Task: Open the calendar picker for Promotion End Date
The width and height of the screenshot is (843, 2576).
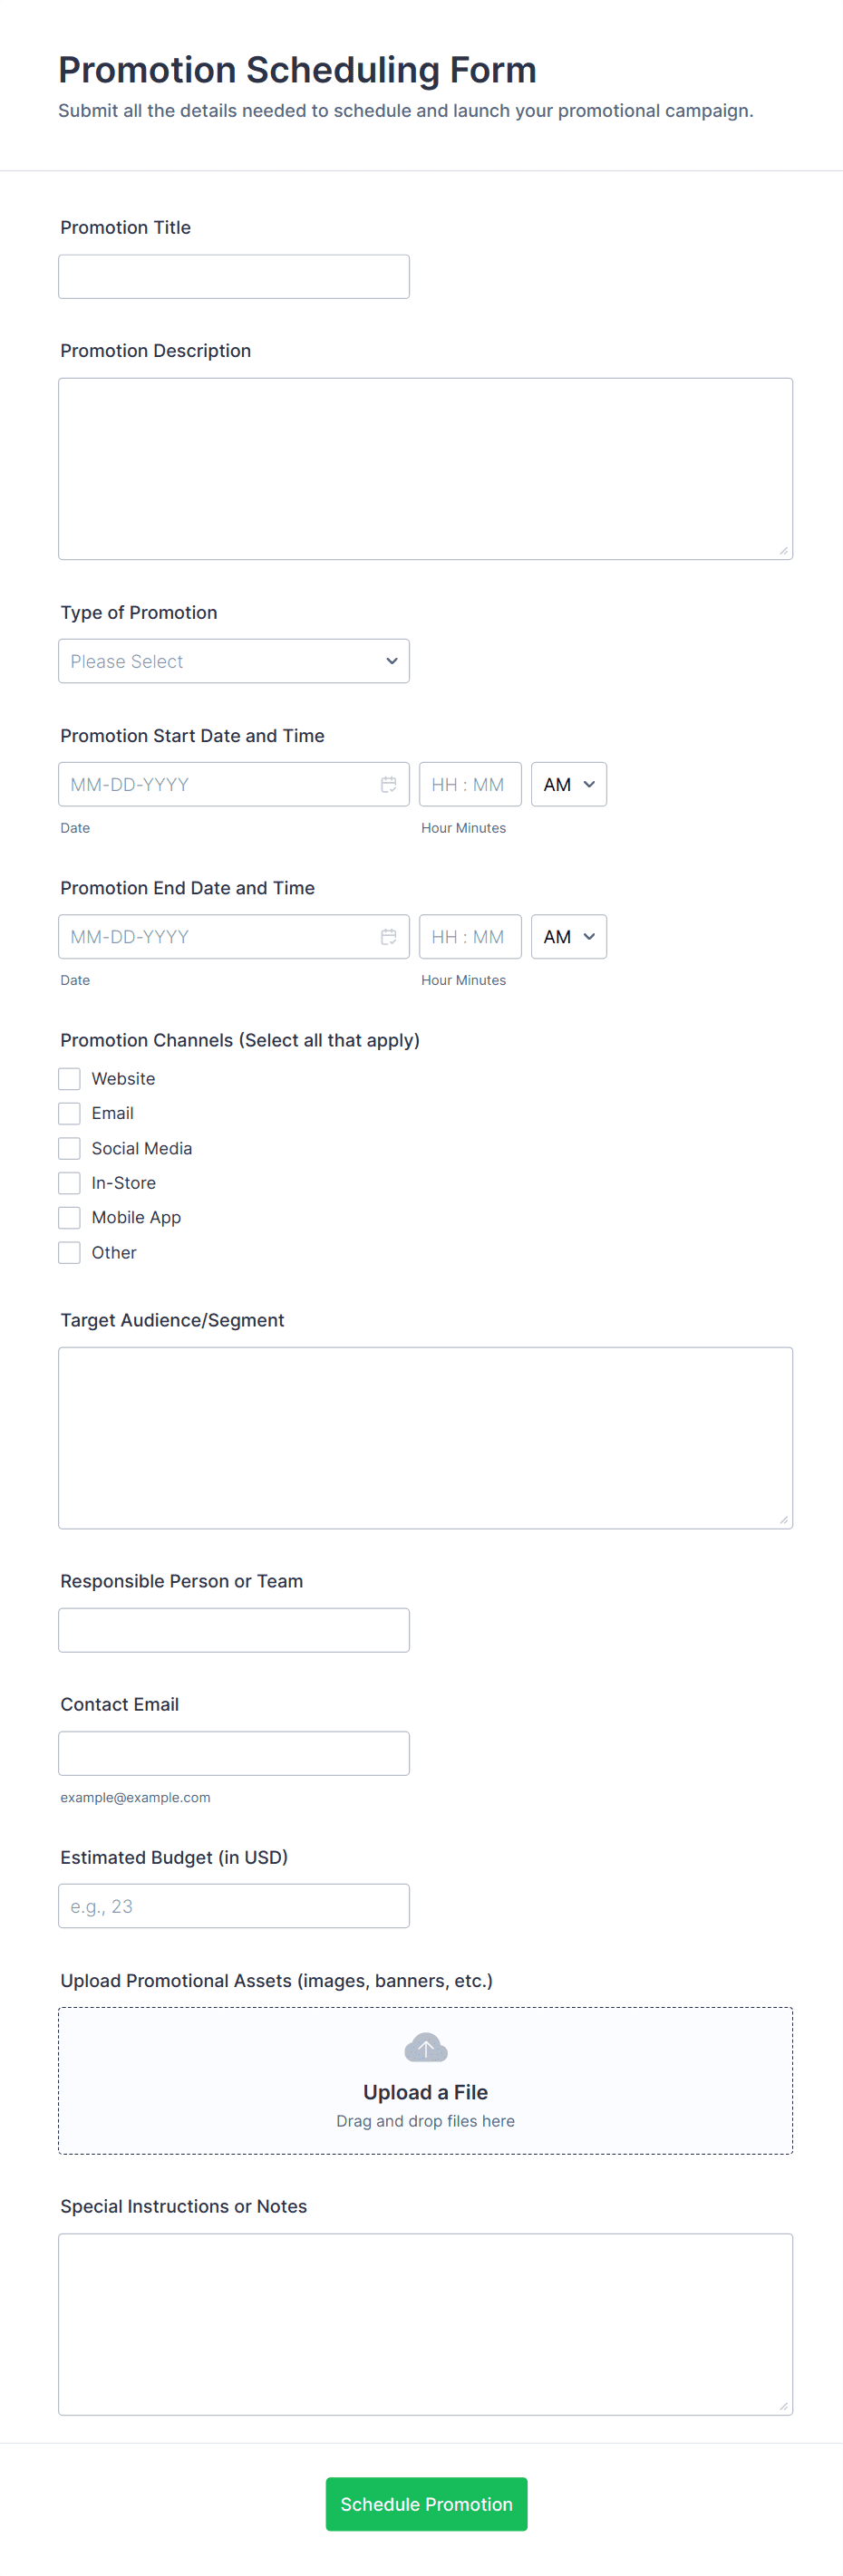Action: 389,936
